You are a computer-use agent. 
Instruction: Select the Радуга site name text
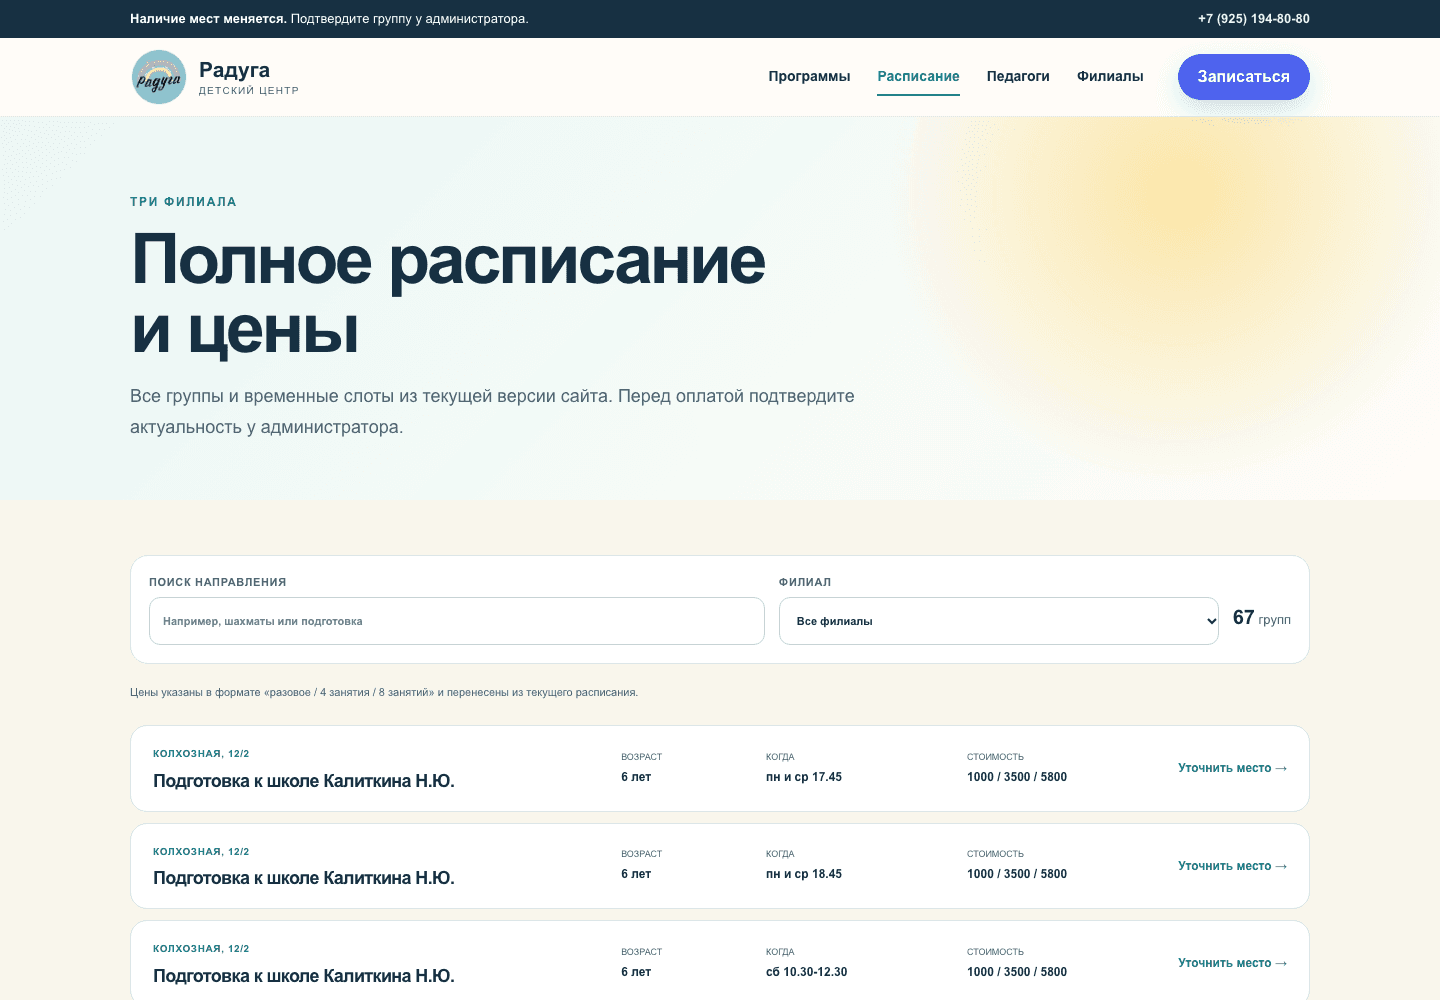point(234,69)
